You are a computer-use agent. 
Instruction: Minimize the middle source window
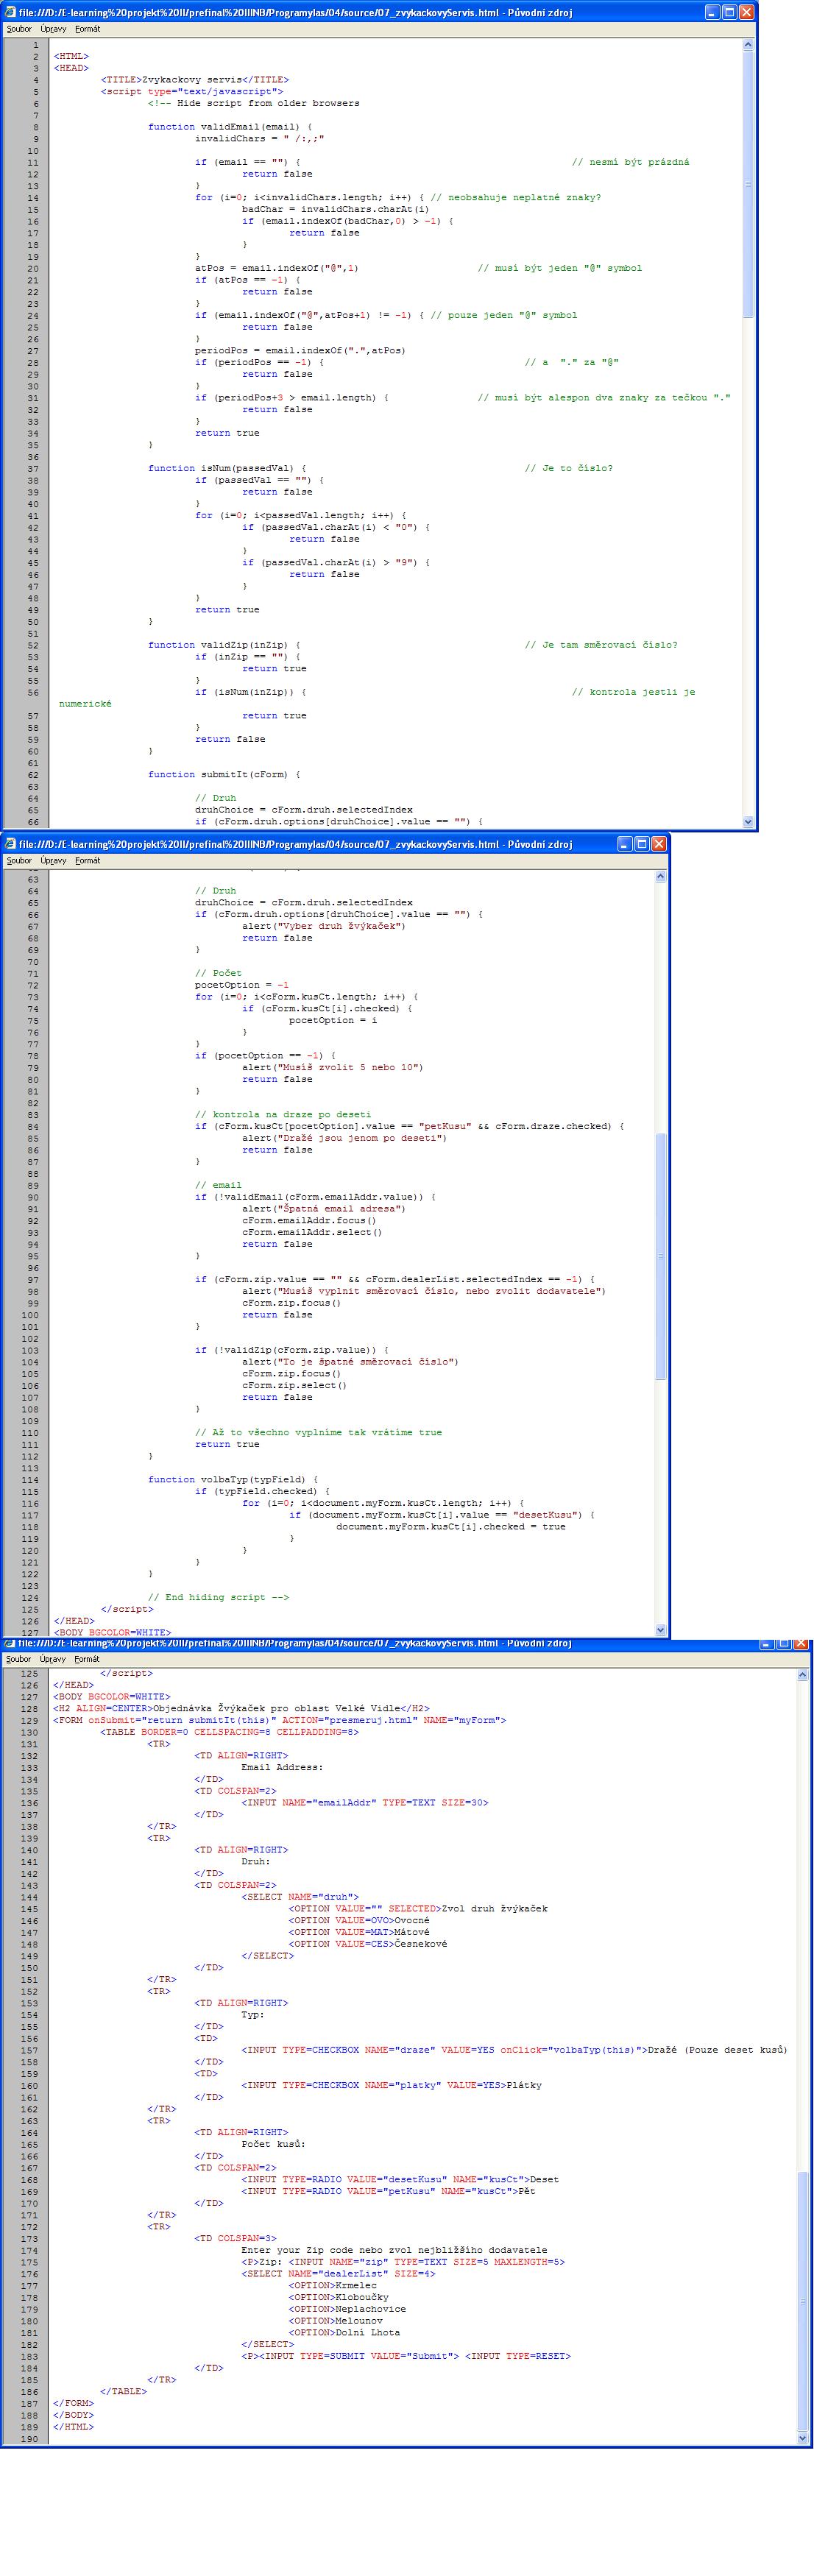(625, 844)
